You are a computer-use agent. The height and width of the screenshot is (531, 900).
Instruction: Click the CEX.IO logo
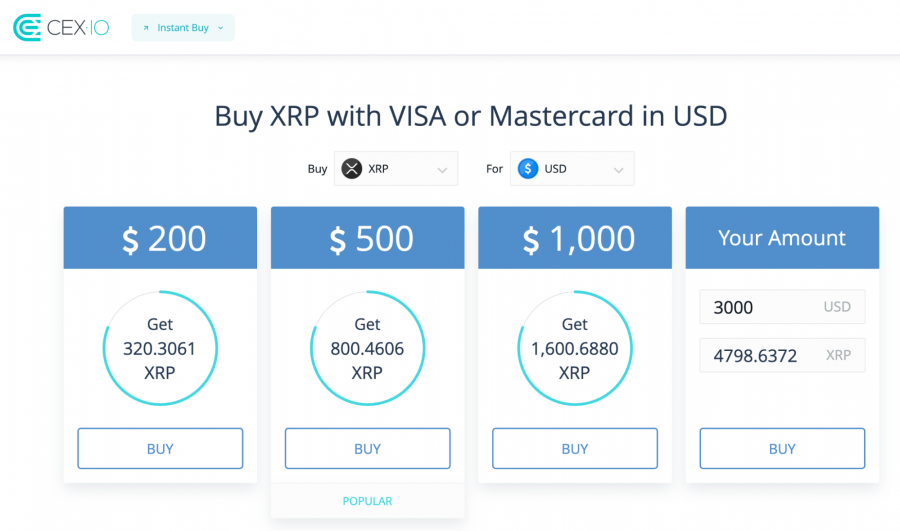61,28
